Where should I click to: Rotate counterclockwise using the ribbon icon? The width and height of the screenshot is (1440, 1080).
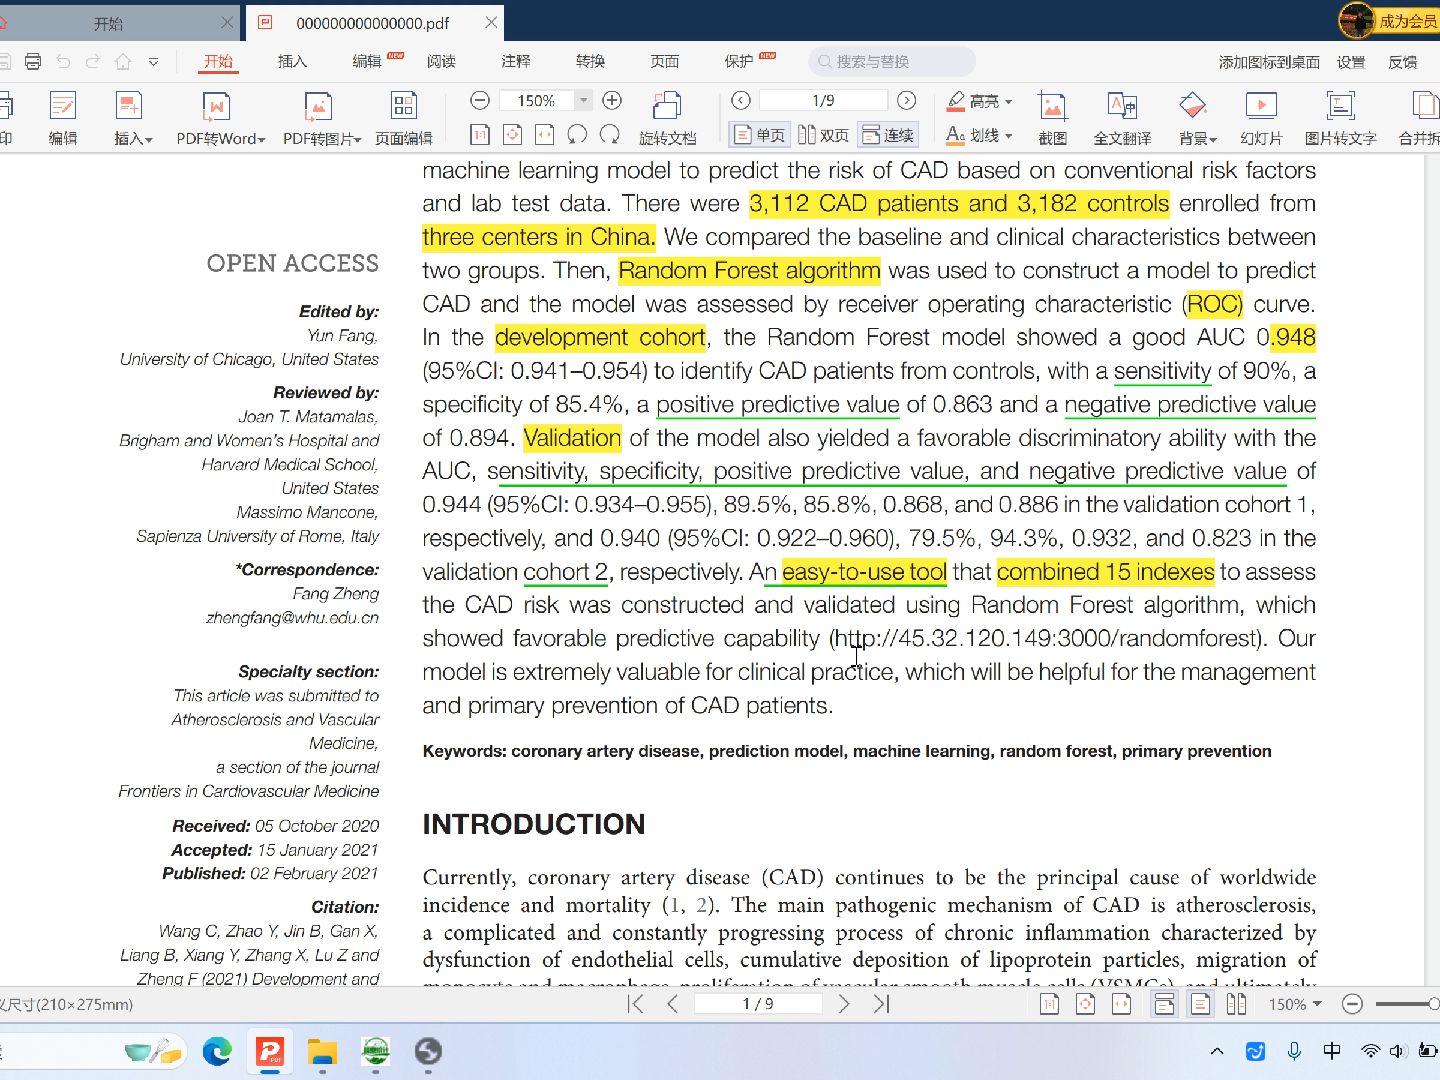[577, 134]
